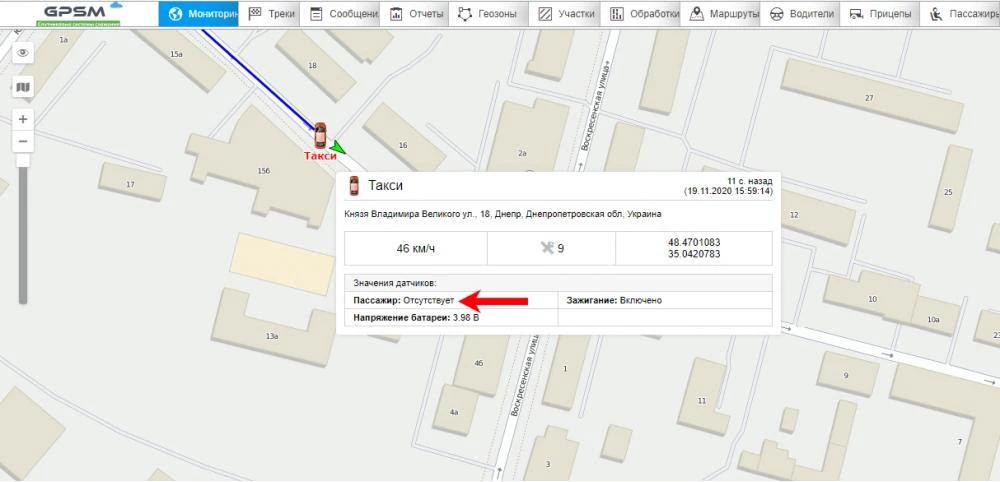Click the map zoom slider handle
The image size is (1000, 482).
[24, 160]
